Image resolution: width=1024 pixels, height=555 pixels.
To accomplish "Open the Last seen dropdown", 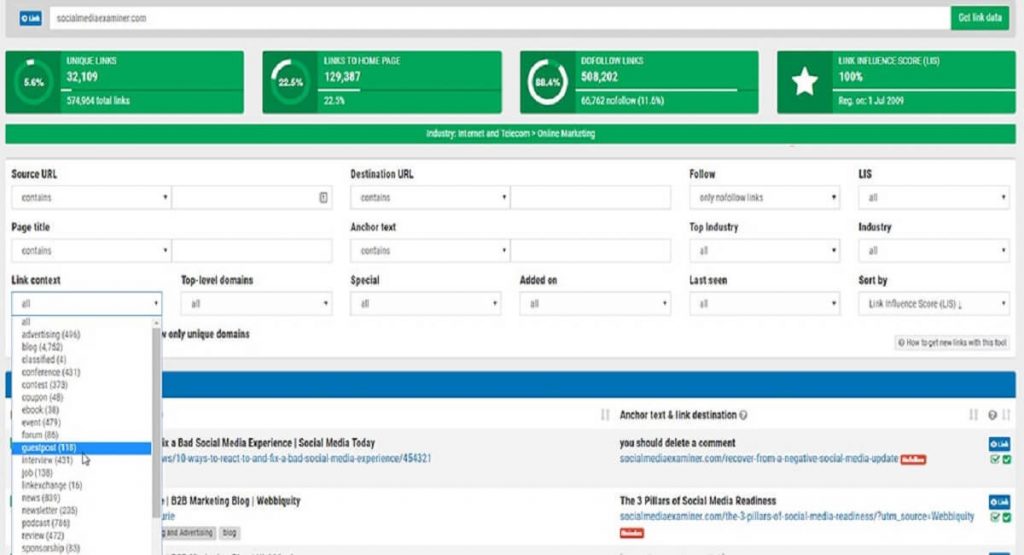I will (x=764, y=304).
